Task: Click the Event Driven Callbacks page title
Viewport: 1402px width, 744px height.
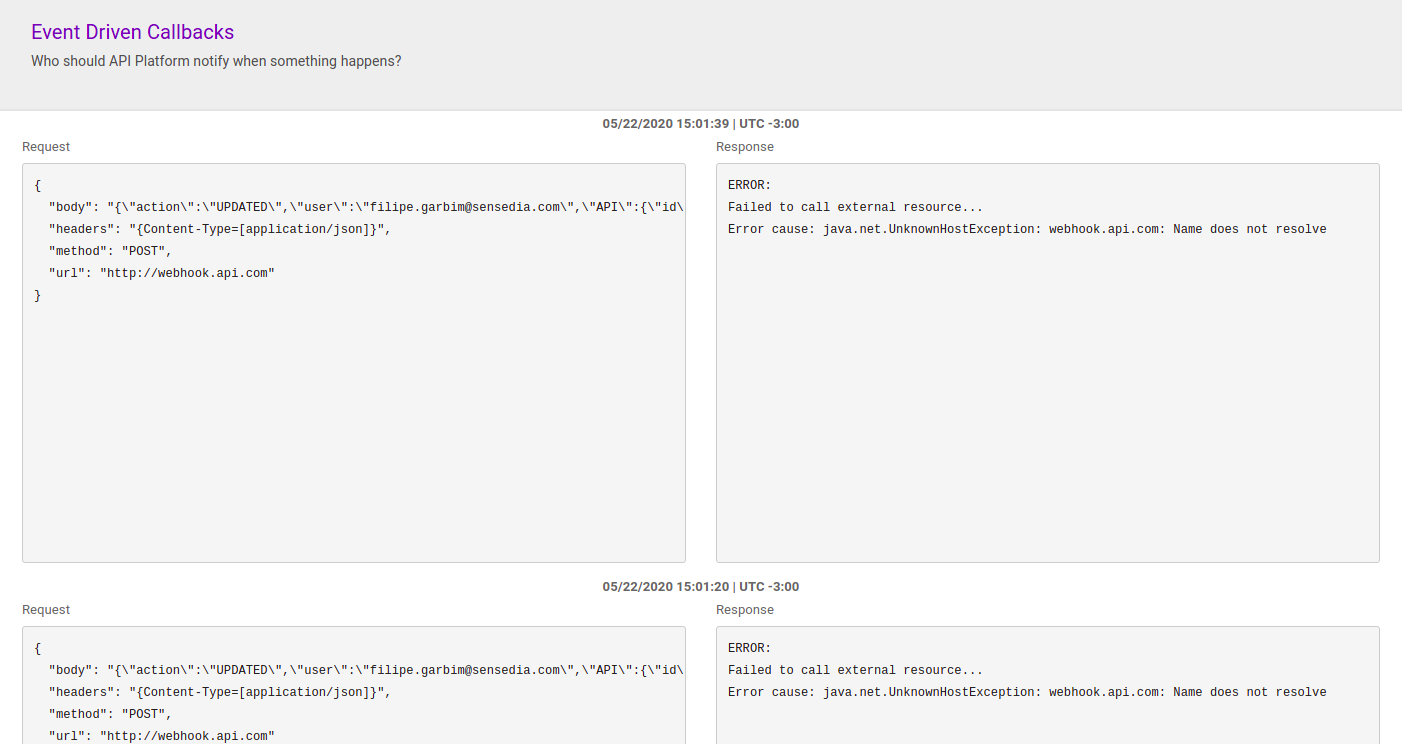Action: 132,31
